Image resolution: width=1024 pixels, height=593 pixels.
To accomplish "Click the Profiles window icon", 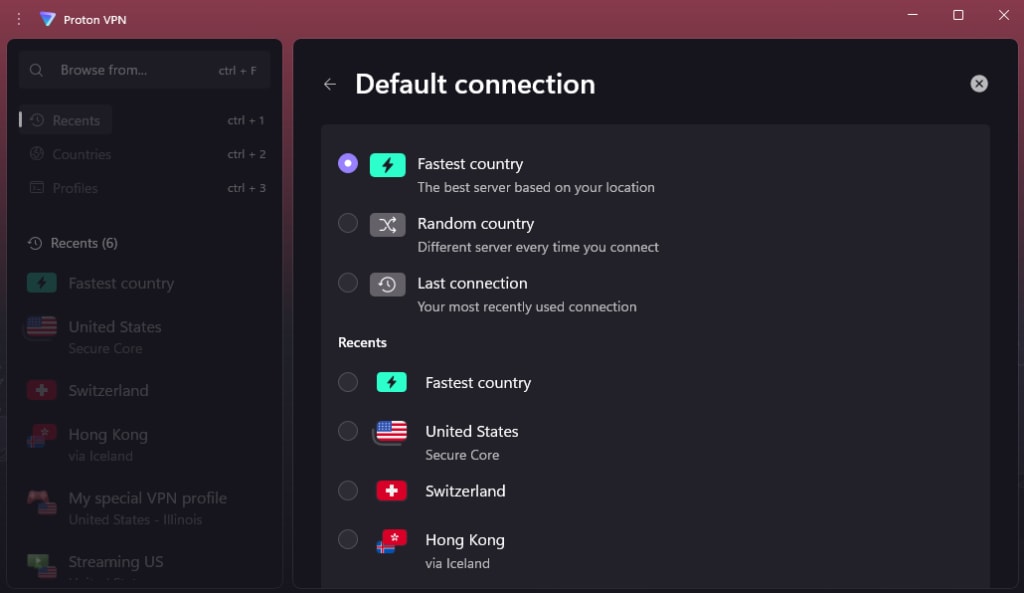I will click(37, 188).
